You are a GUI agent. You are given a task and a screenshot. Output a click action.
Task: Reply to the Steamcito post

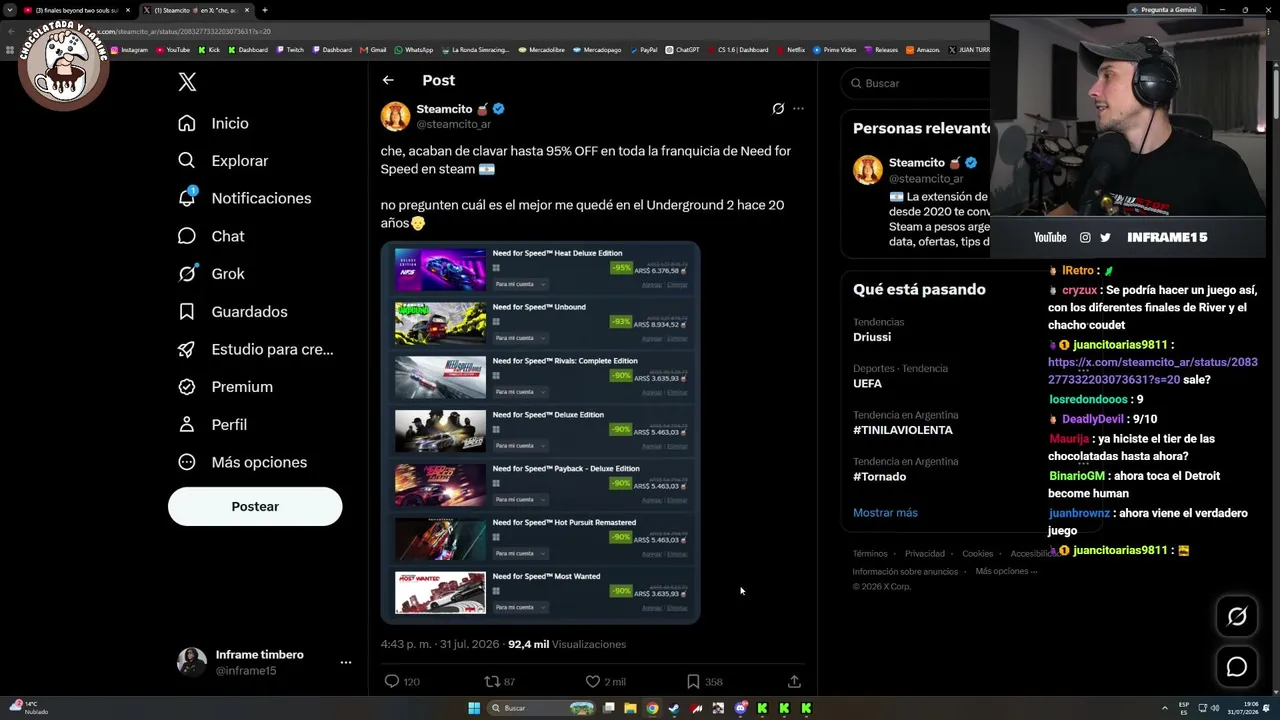(x=401, y=681)
